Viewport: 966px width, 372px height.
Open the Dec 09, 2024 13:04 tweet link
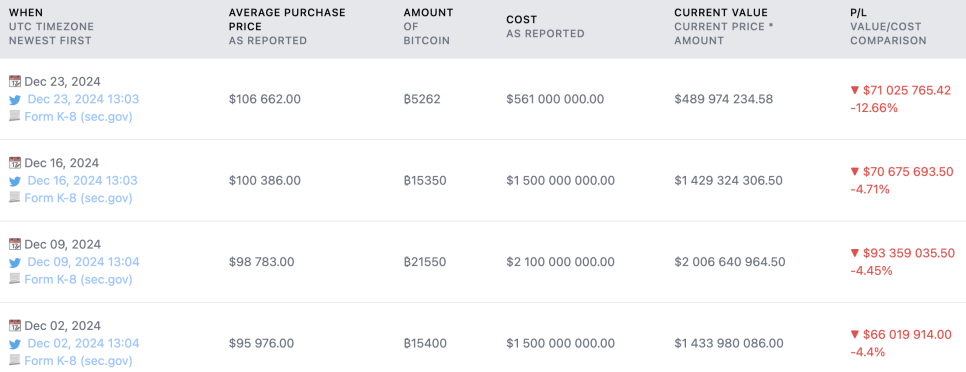tap(83, 262)
